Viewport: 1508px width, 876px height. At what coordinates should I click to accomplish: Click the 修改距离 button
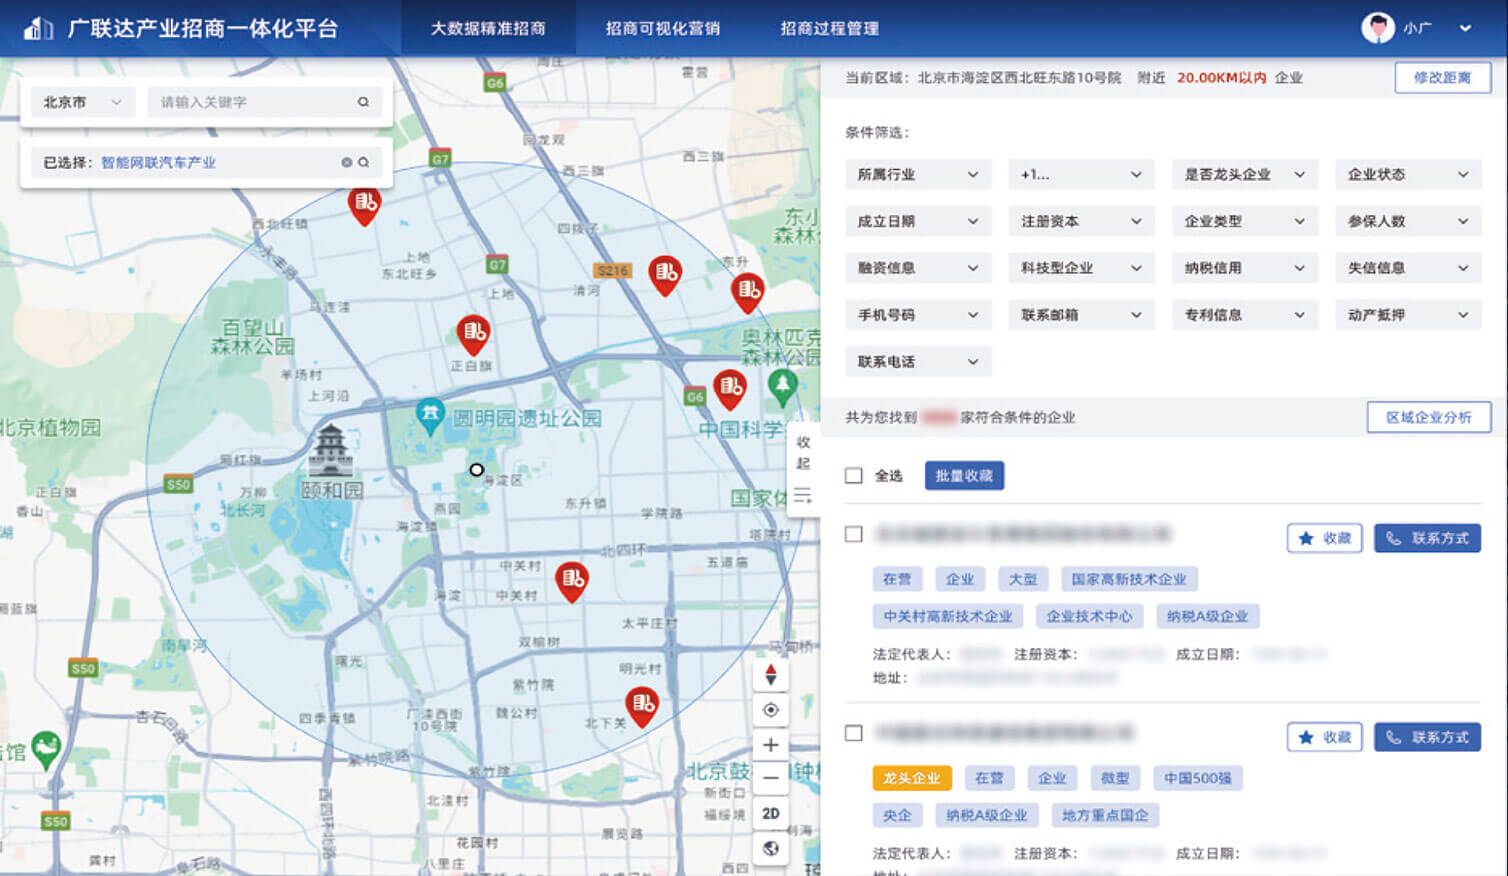1442,77
